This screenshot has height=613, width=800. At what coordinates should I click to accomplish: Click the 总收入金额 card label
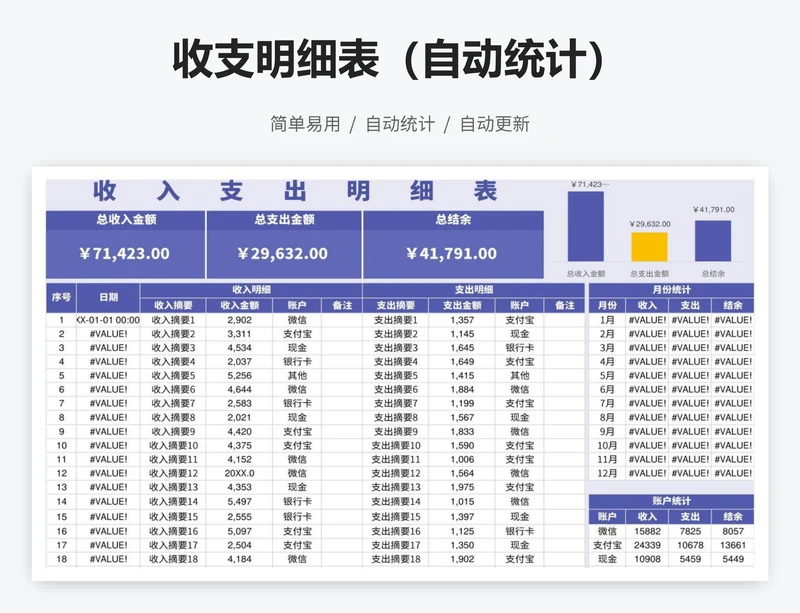click(x=126, y=220)
